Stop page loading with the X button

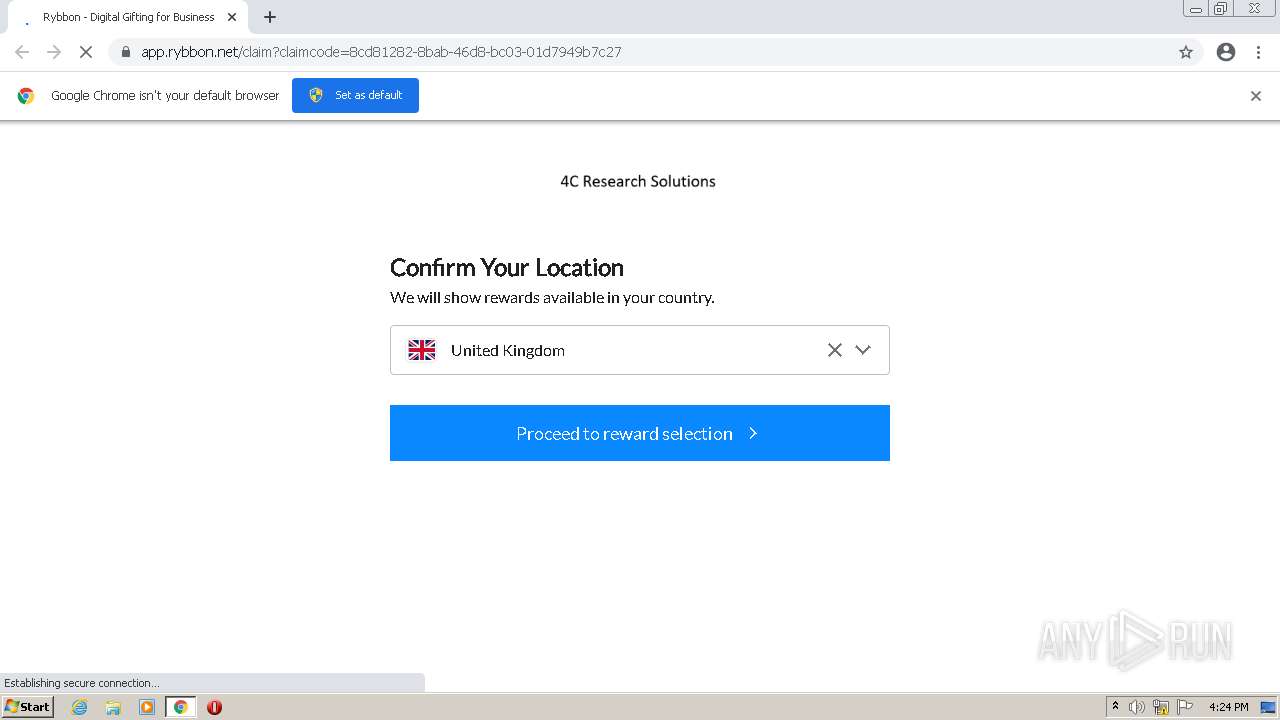[86, 52]
